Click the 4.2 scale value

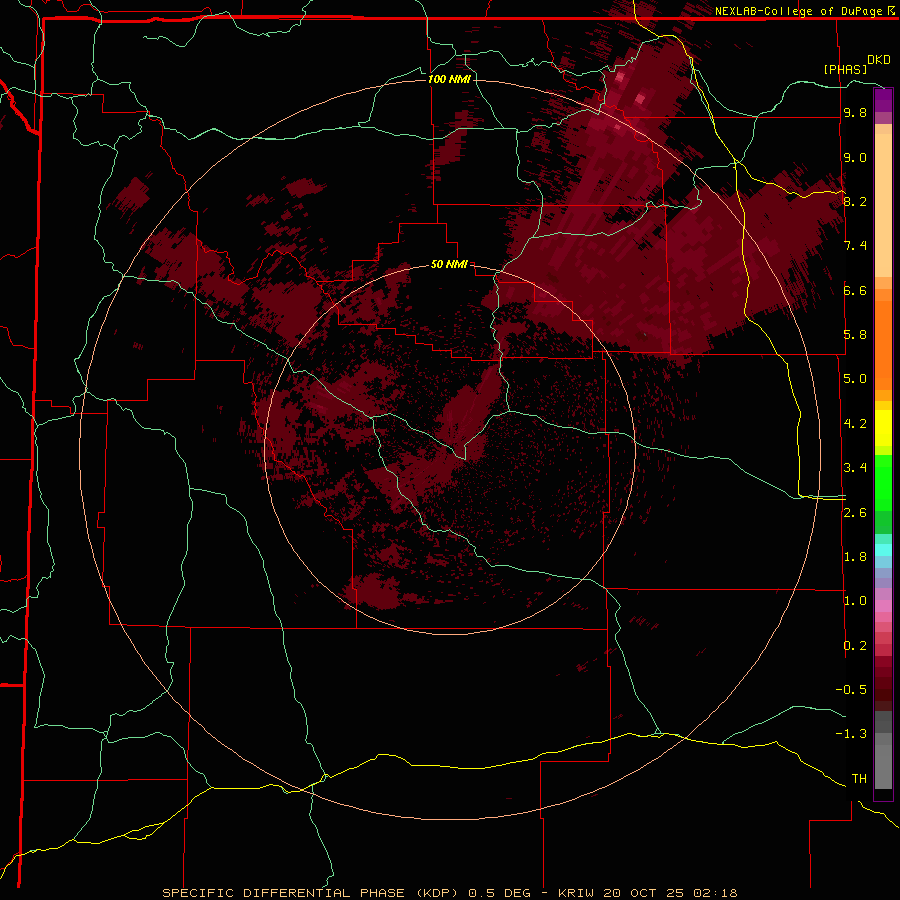855,424
